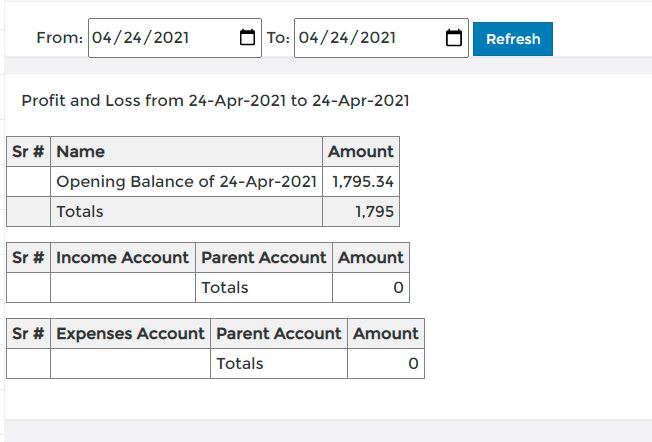Click the Parent Account header in the income table

click(x=264, y=257)
